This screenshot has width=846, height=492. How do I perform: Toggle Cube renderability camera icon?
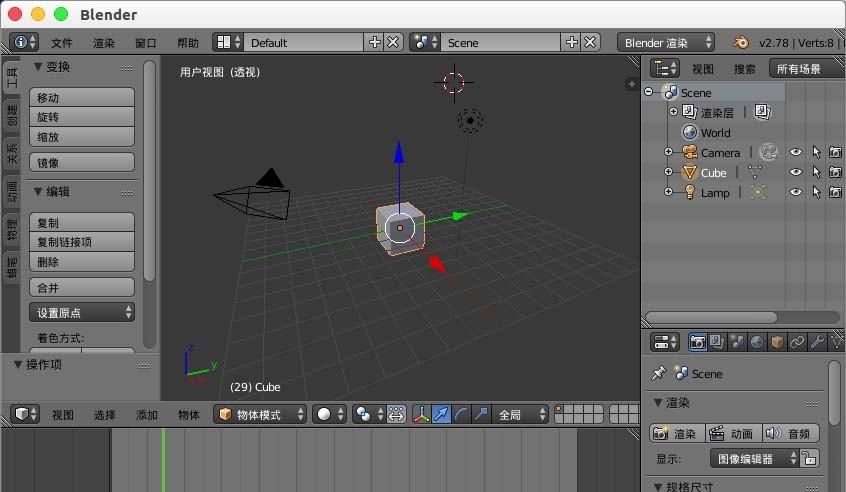coord(835,173)
